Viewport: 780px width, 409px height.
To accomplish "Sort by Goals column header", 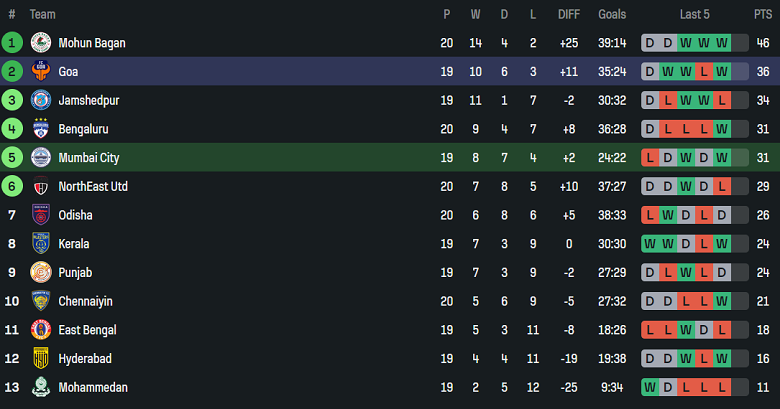I will pos(612,14).
